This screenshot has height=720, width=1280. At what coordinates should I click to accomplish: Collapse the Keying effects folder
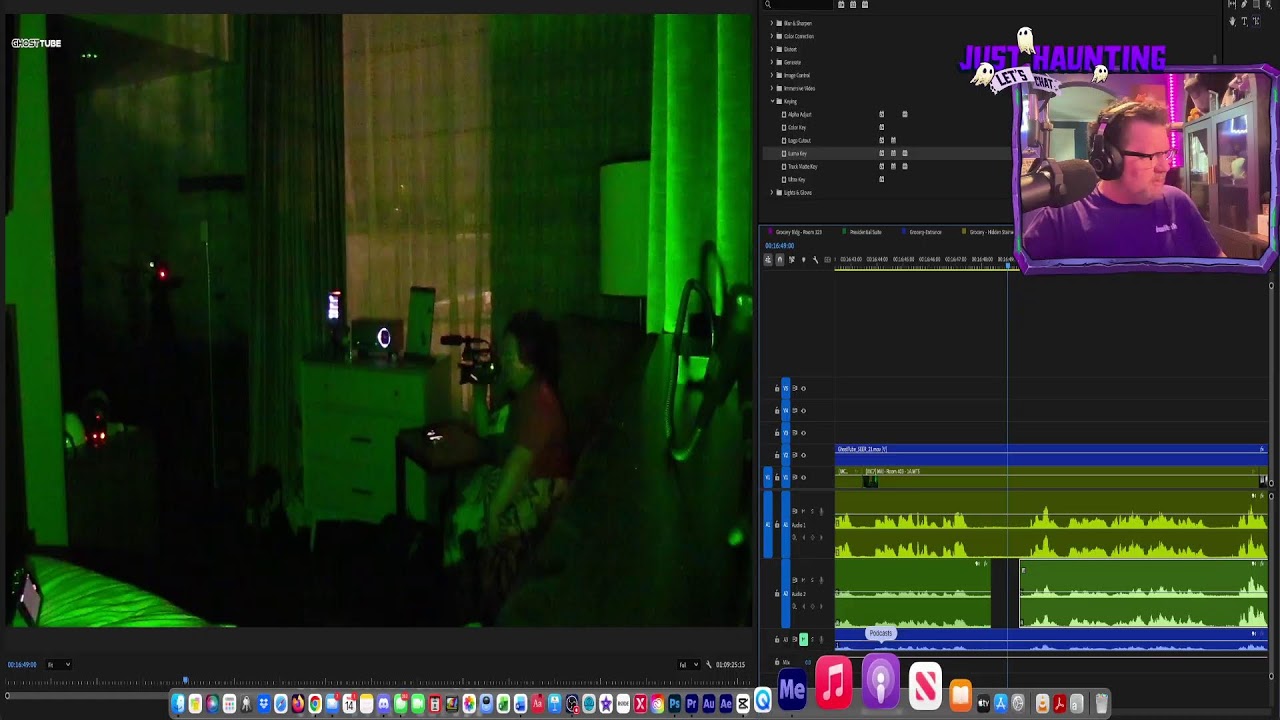point(772,101)
